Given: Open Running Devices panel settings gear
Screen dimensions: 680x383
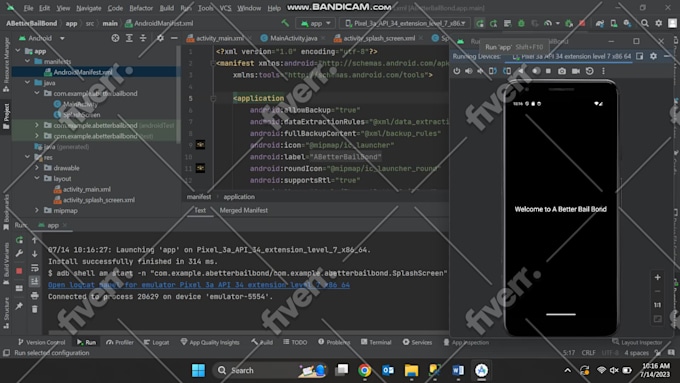Looking at the screenshot, I should [x=653, y=56].
